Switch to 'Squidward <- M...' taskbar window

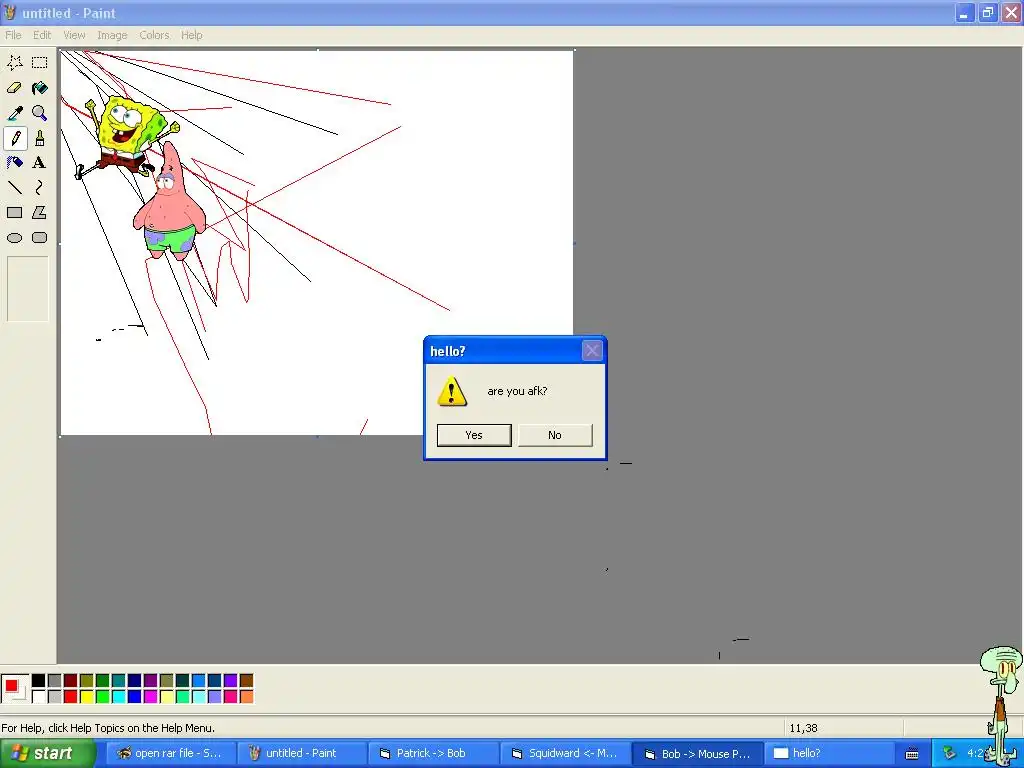click(x=564, y=754)
